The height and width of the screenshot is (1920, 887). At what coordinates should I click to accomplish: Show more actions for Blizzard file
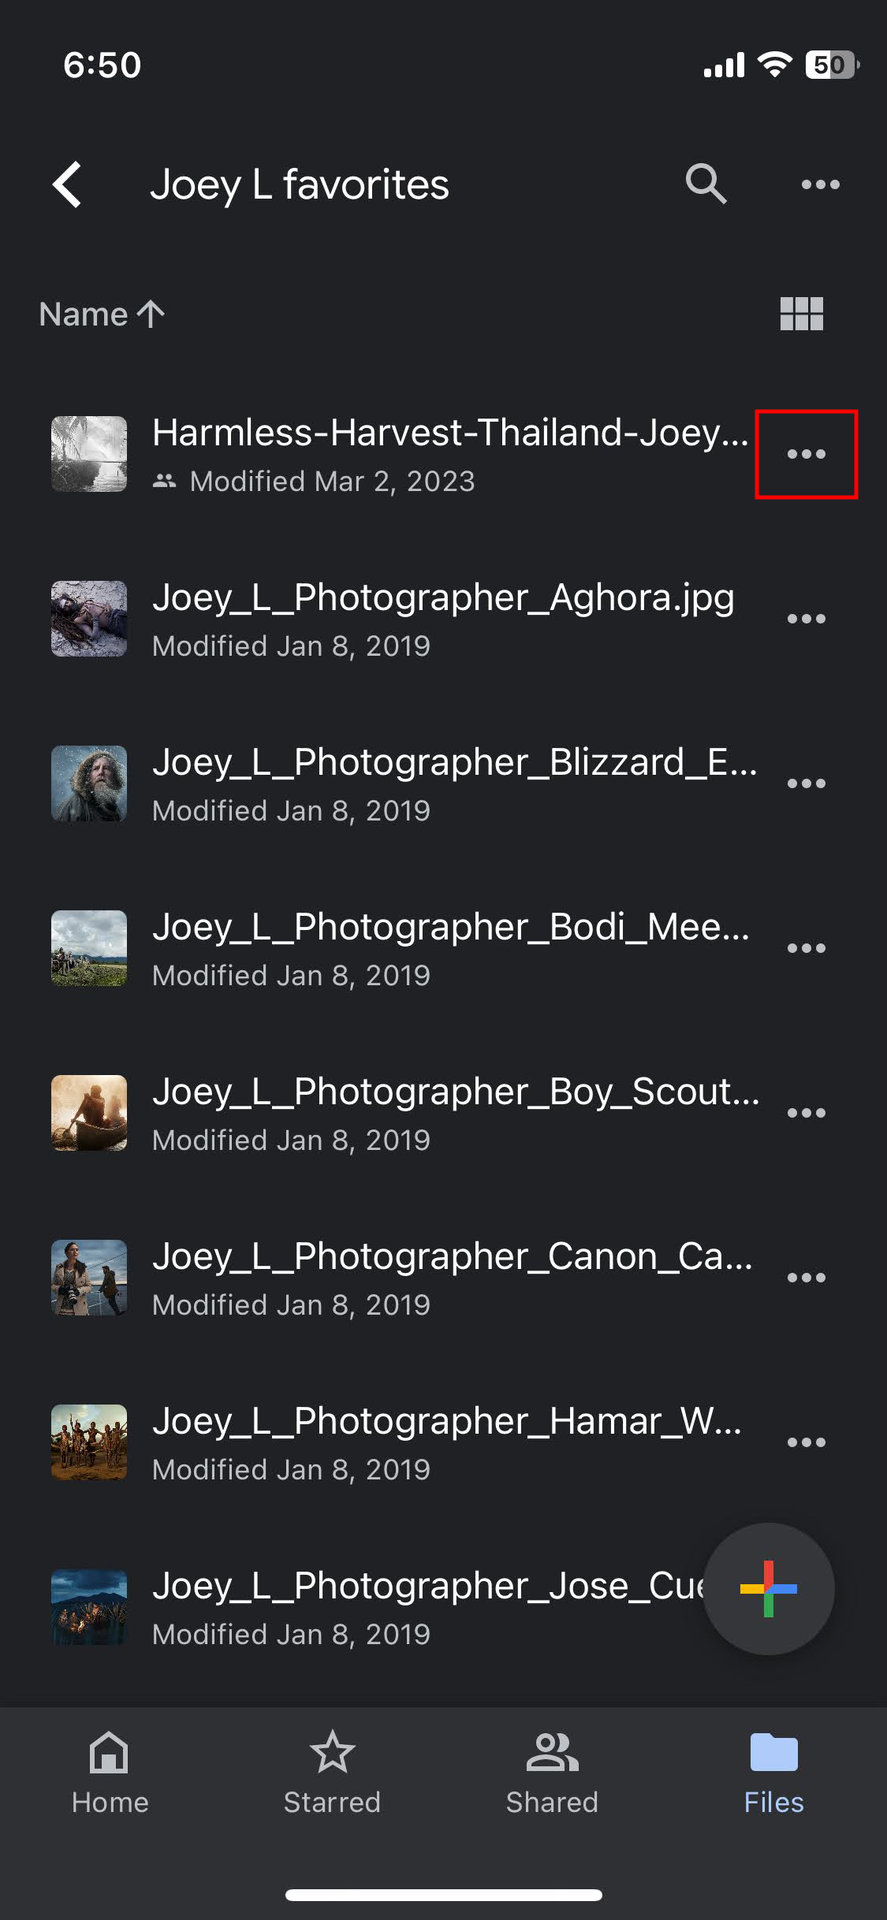pyautogui.click(x=806, y=783)
